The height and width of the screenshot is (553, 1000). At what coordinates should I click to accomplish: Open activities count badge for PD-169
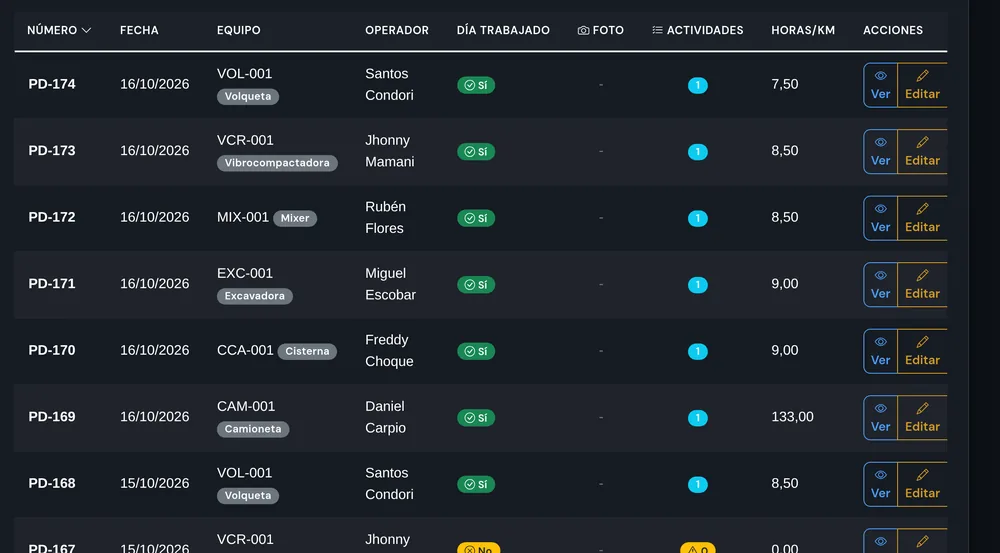(x=698, y=418)
